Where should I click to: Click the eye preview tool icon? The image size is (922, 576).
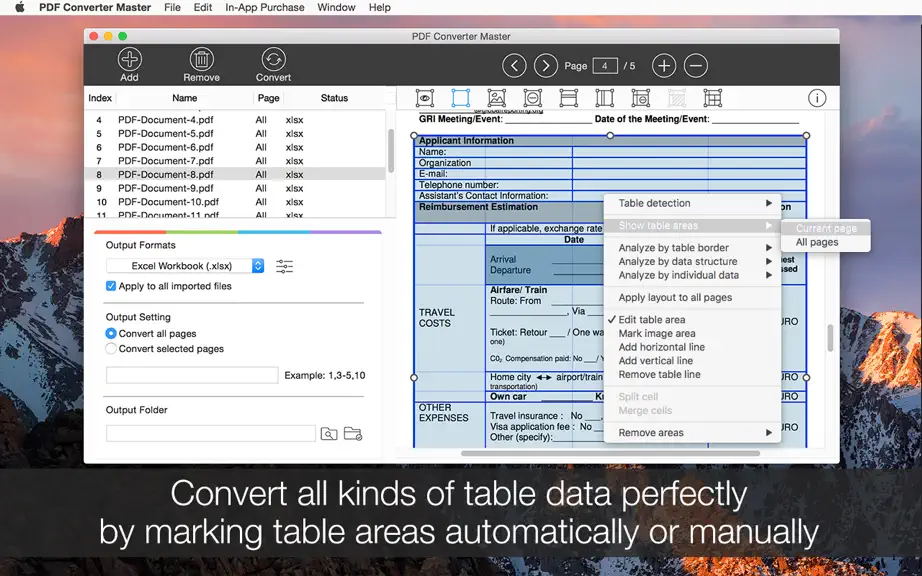425,98
